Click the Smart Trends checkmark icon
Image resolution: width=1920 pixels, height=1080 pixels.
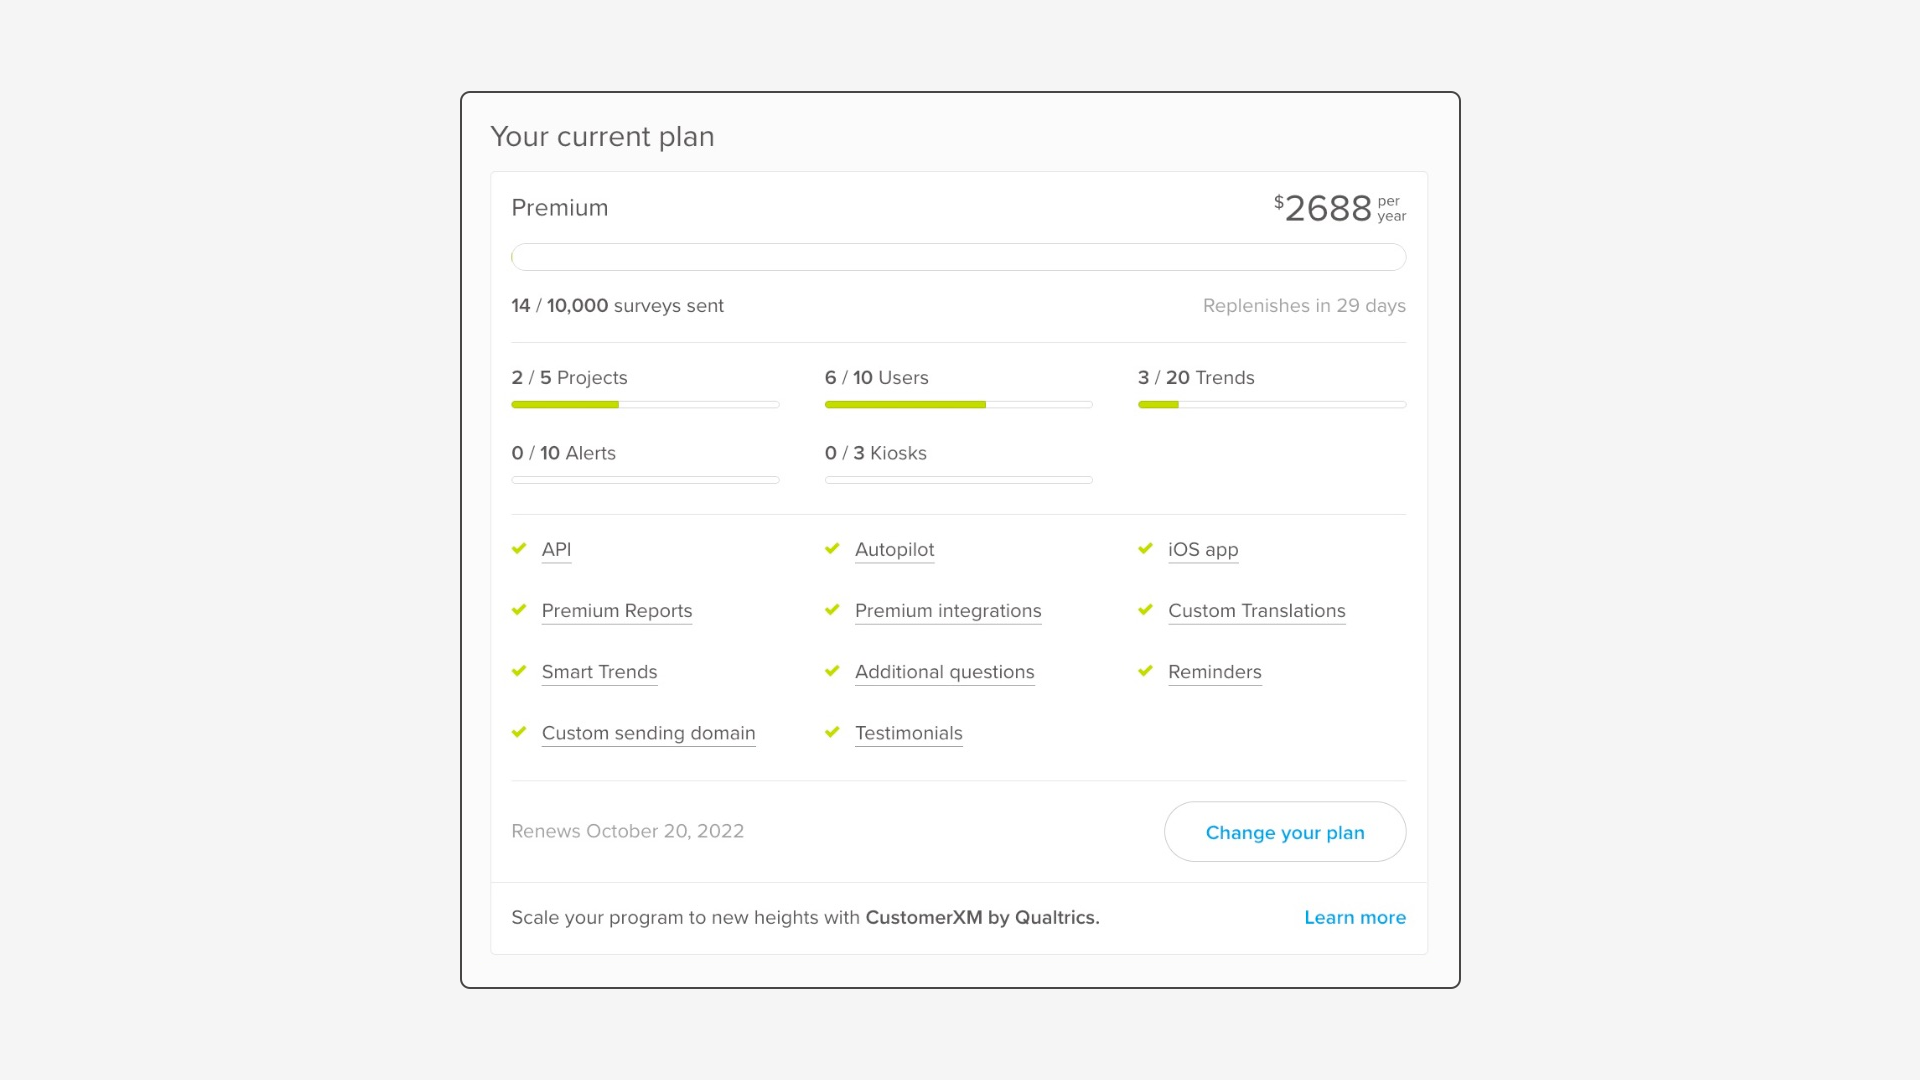520,671
